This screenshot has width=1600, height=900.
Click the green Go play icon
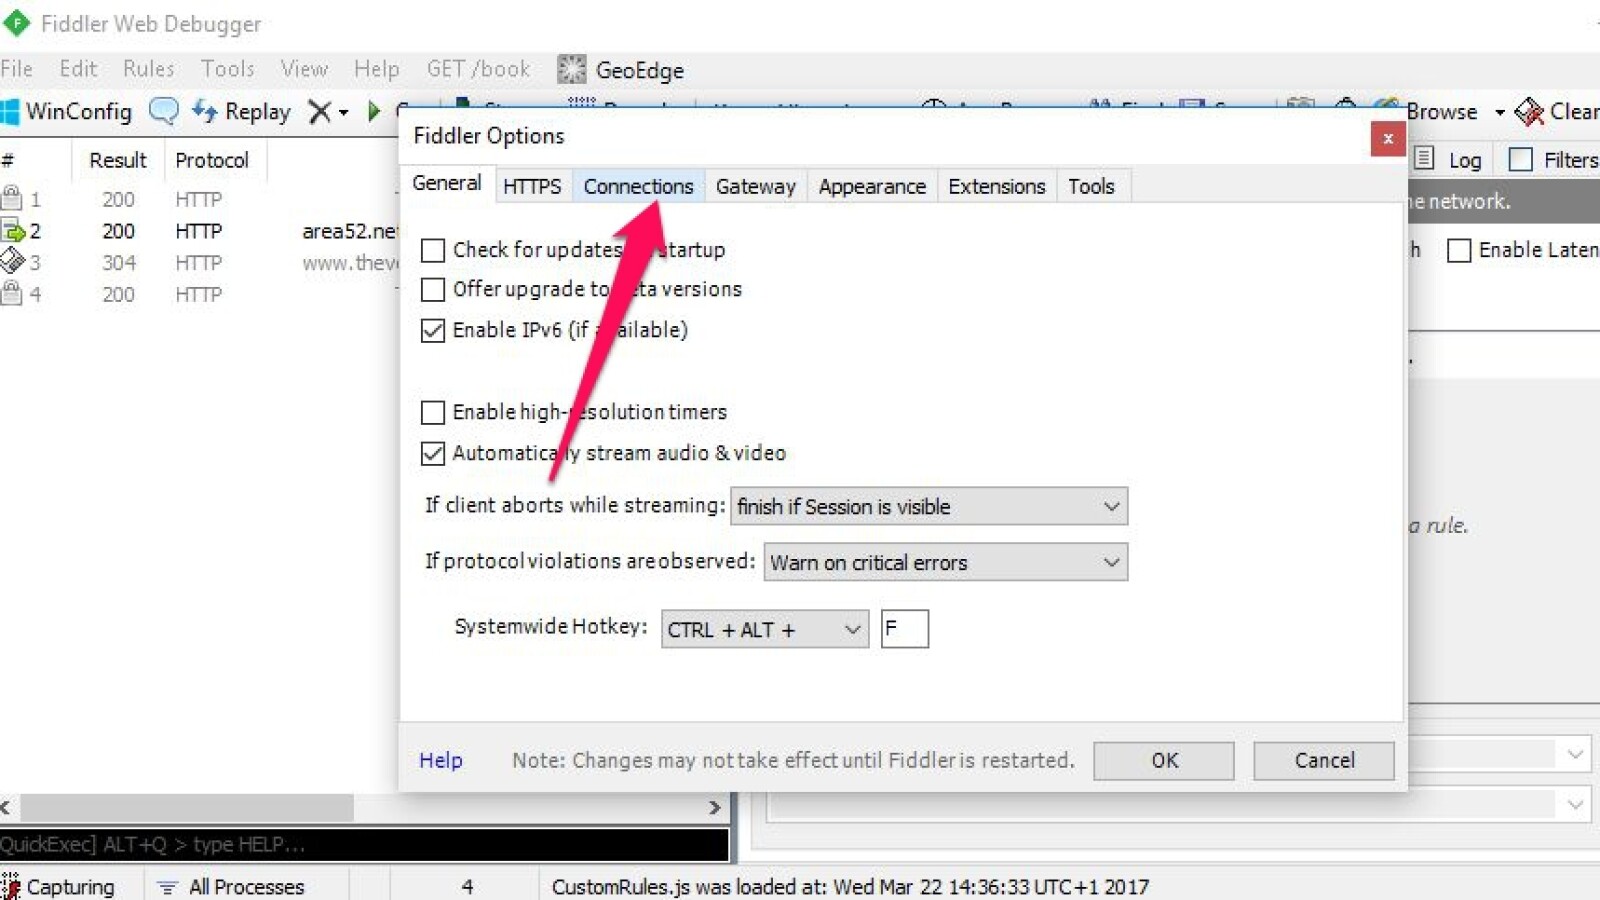[374, 111]
